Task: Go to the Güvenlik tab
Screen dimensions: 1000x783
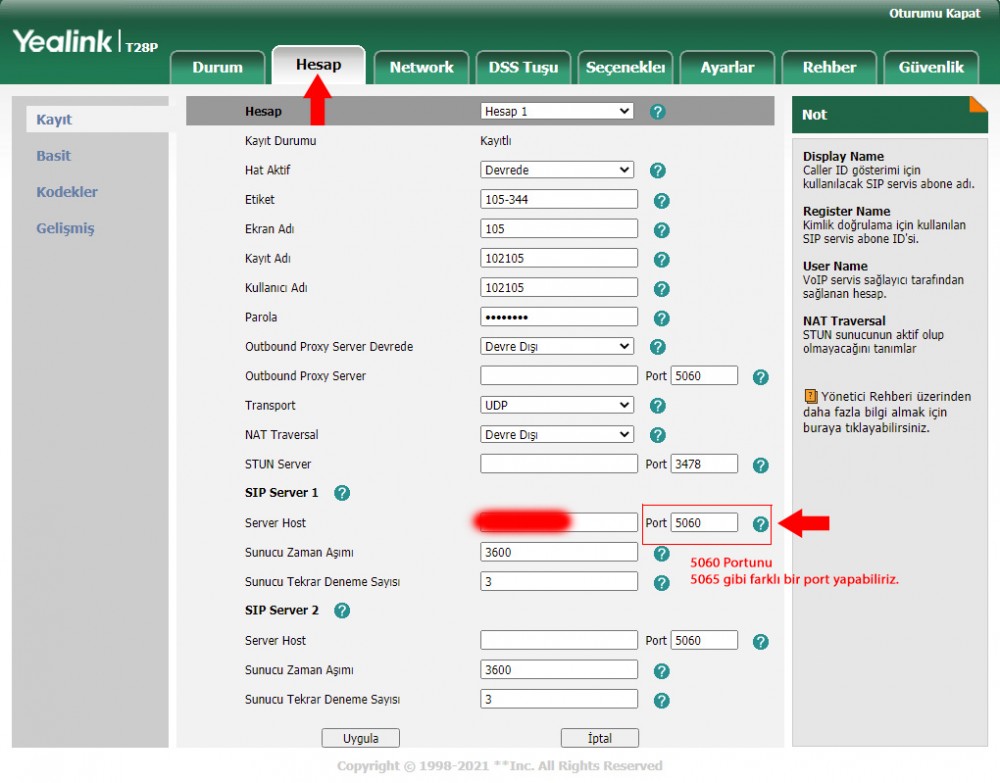Action: 931,68
